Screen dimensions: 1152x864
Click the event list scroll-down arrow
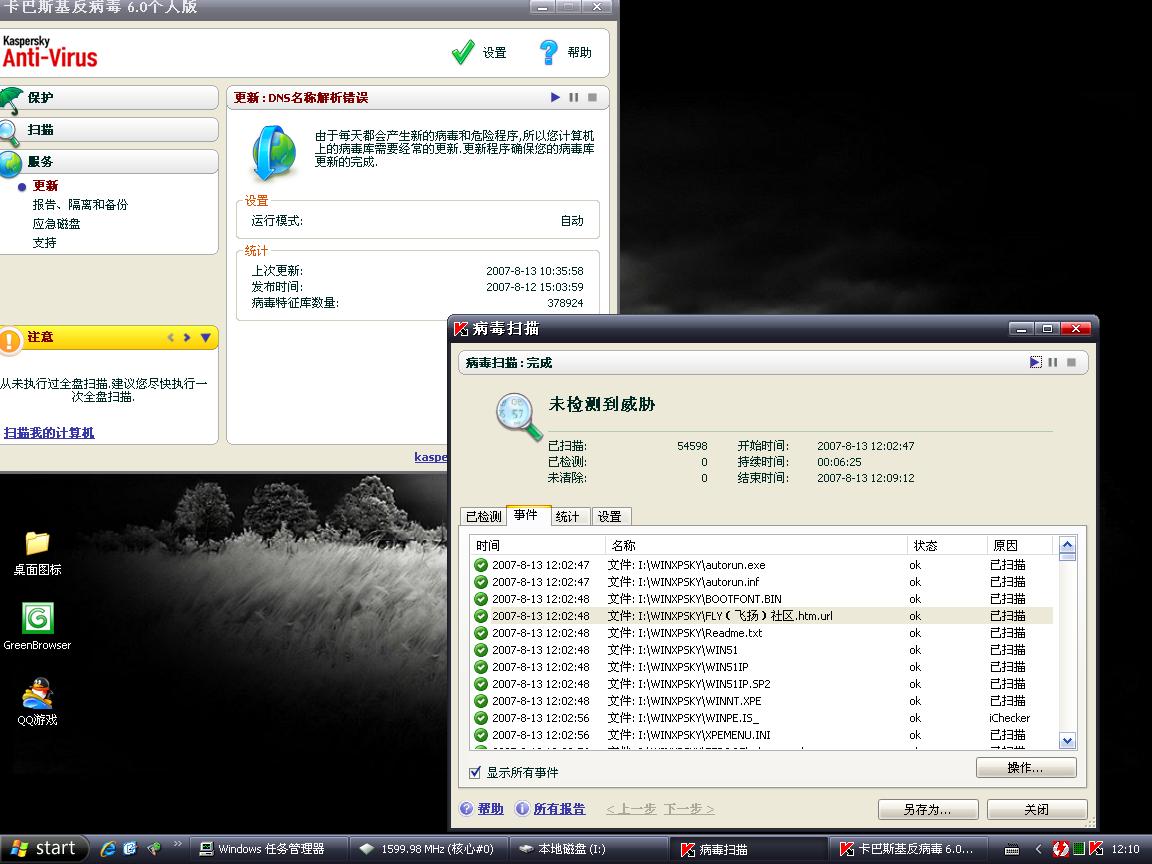pos(1068,741)
